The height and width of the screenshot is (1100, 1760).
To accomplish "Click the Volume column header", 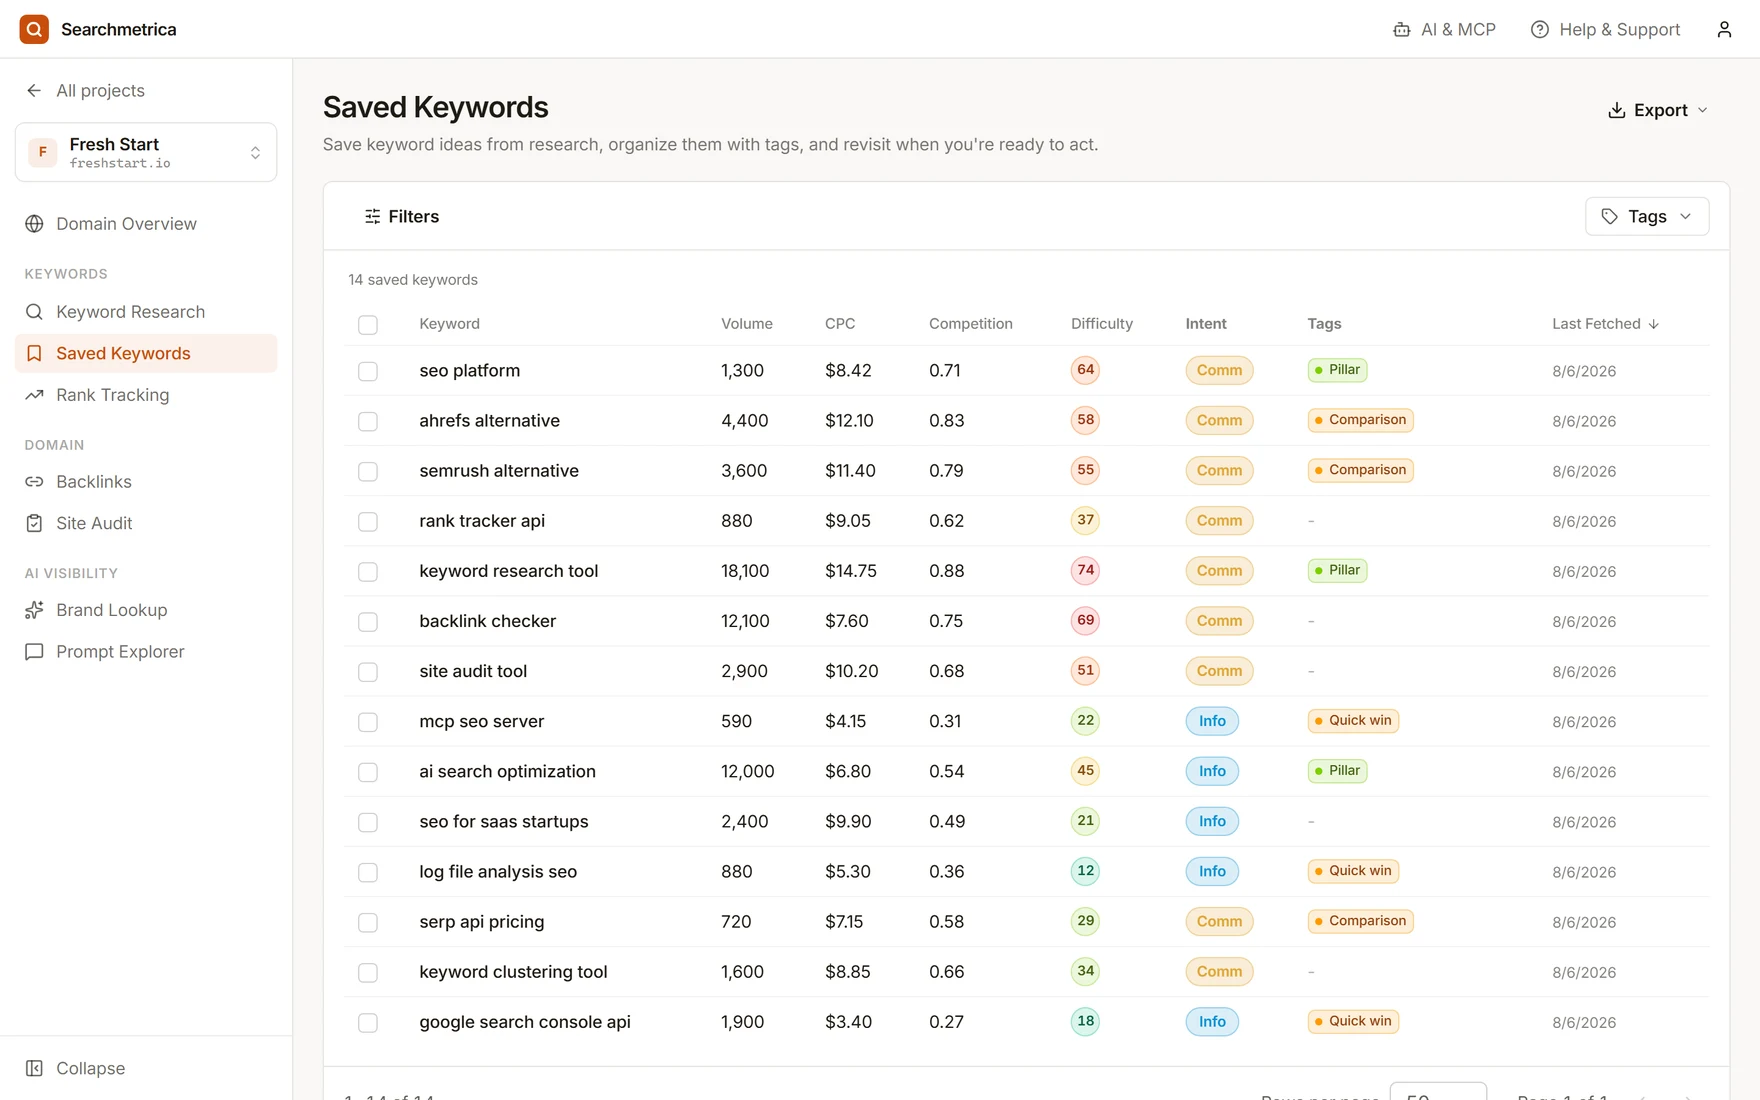I will click(747, 324).
